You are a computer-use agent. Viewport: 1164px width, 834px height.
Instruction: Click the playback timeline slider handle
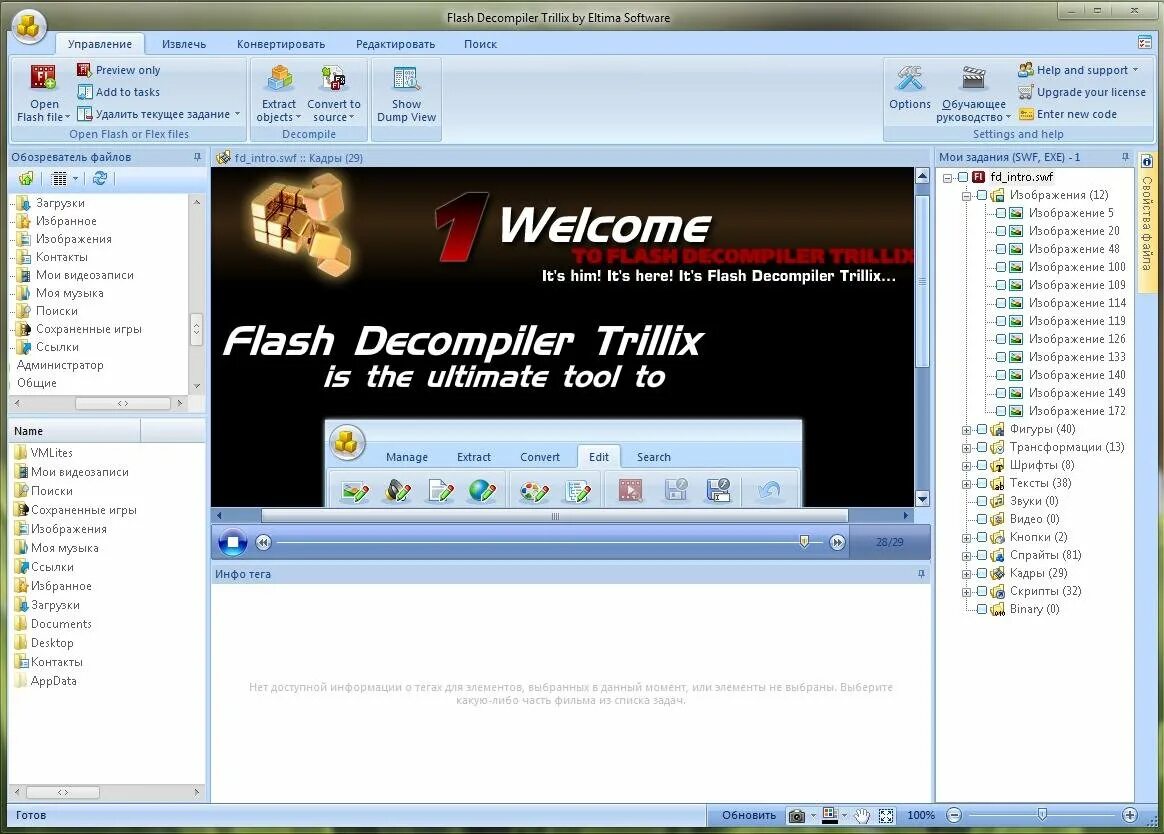click(804, 541)
